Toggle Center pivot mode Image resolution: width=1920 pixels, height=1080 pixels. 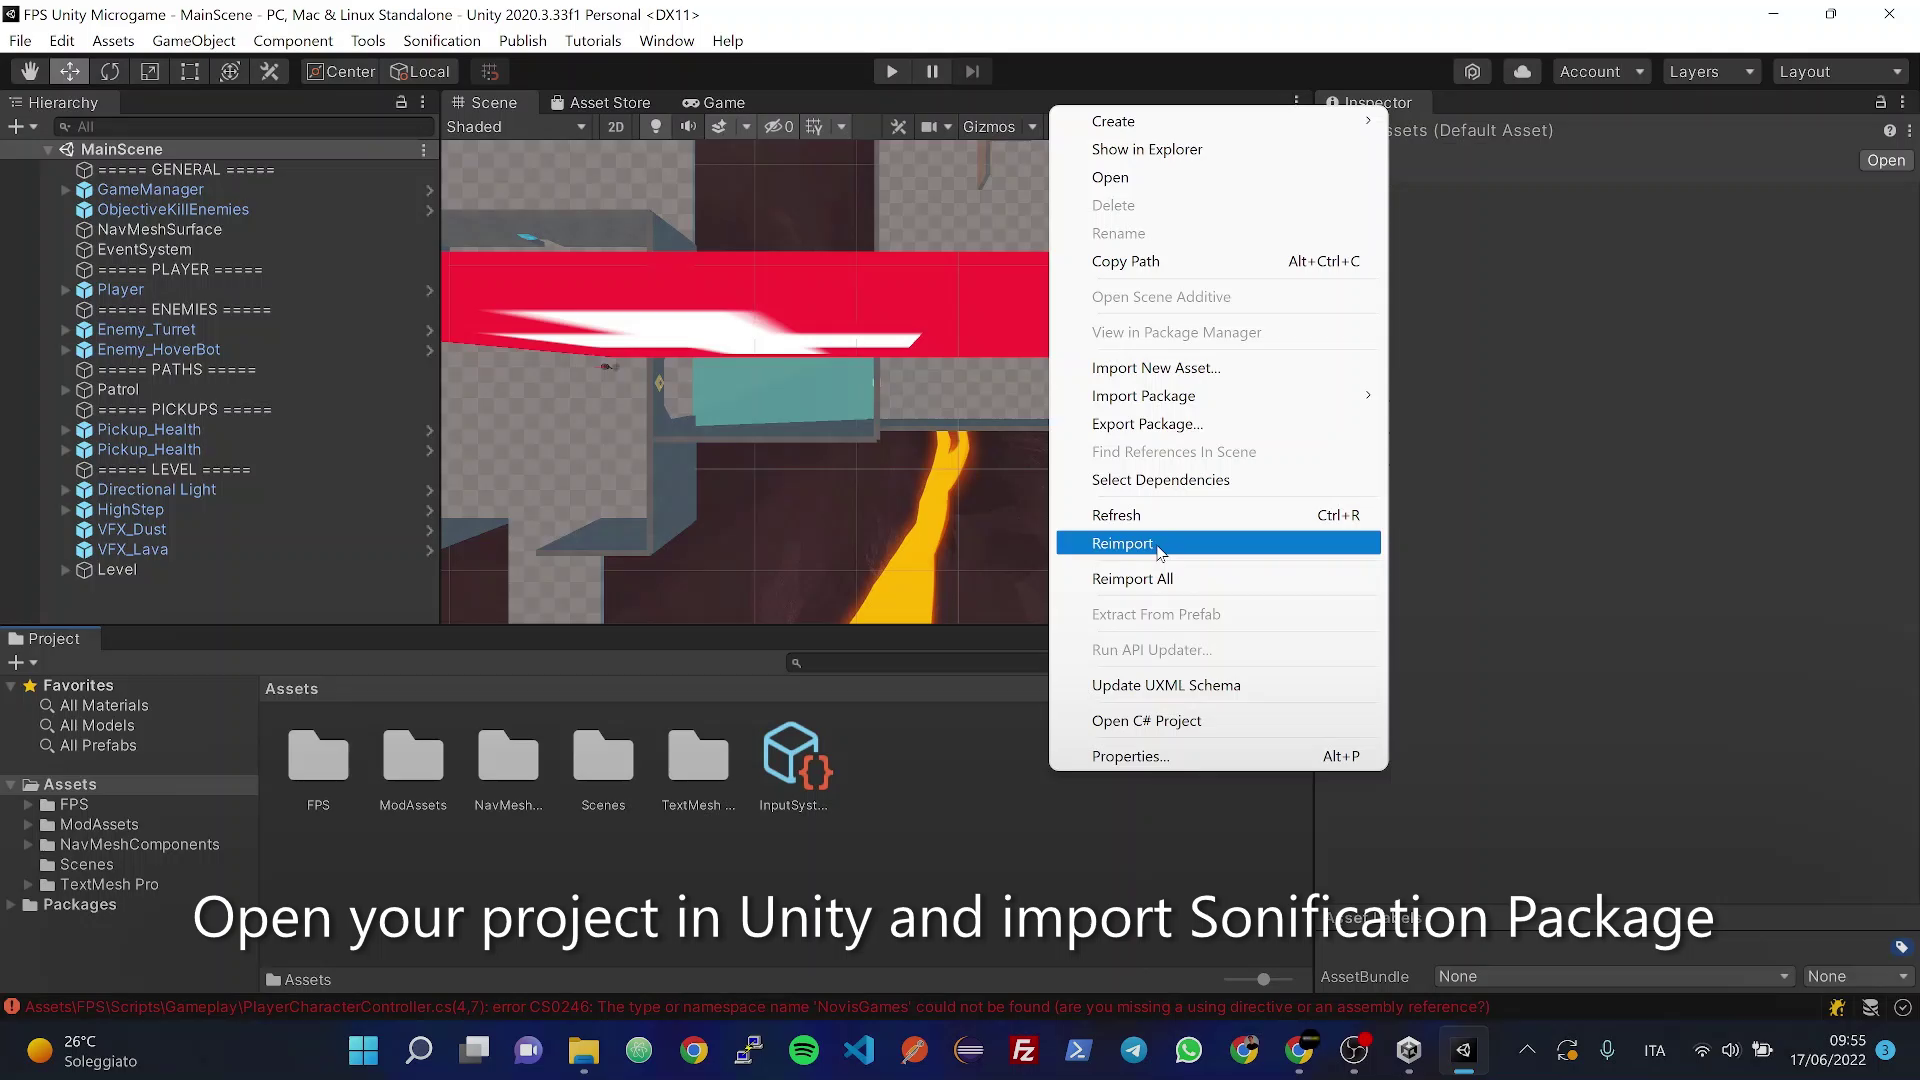(341, 71)
